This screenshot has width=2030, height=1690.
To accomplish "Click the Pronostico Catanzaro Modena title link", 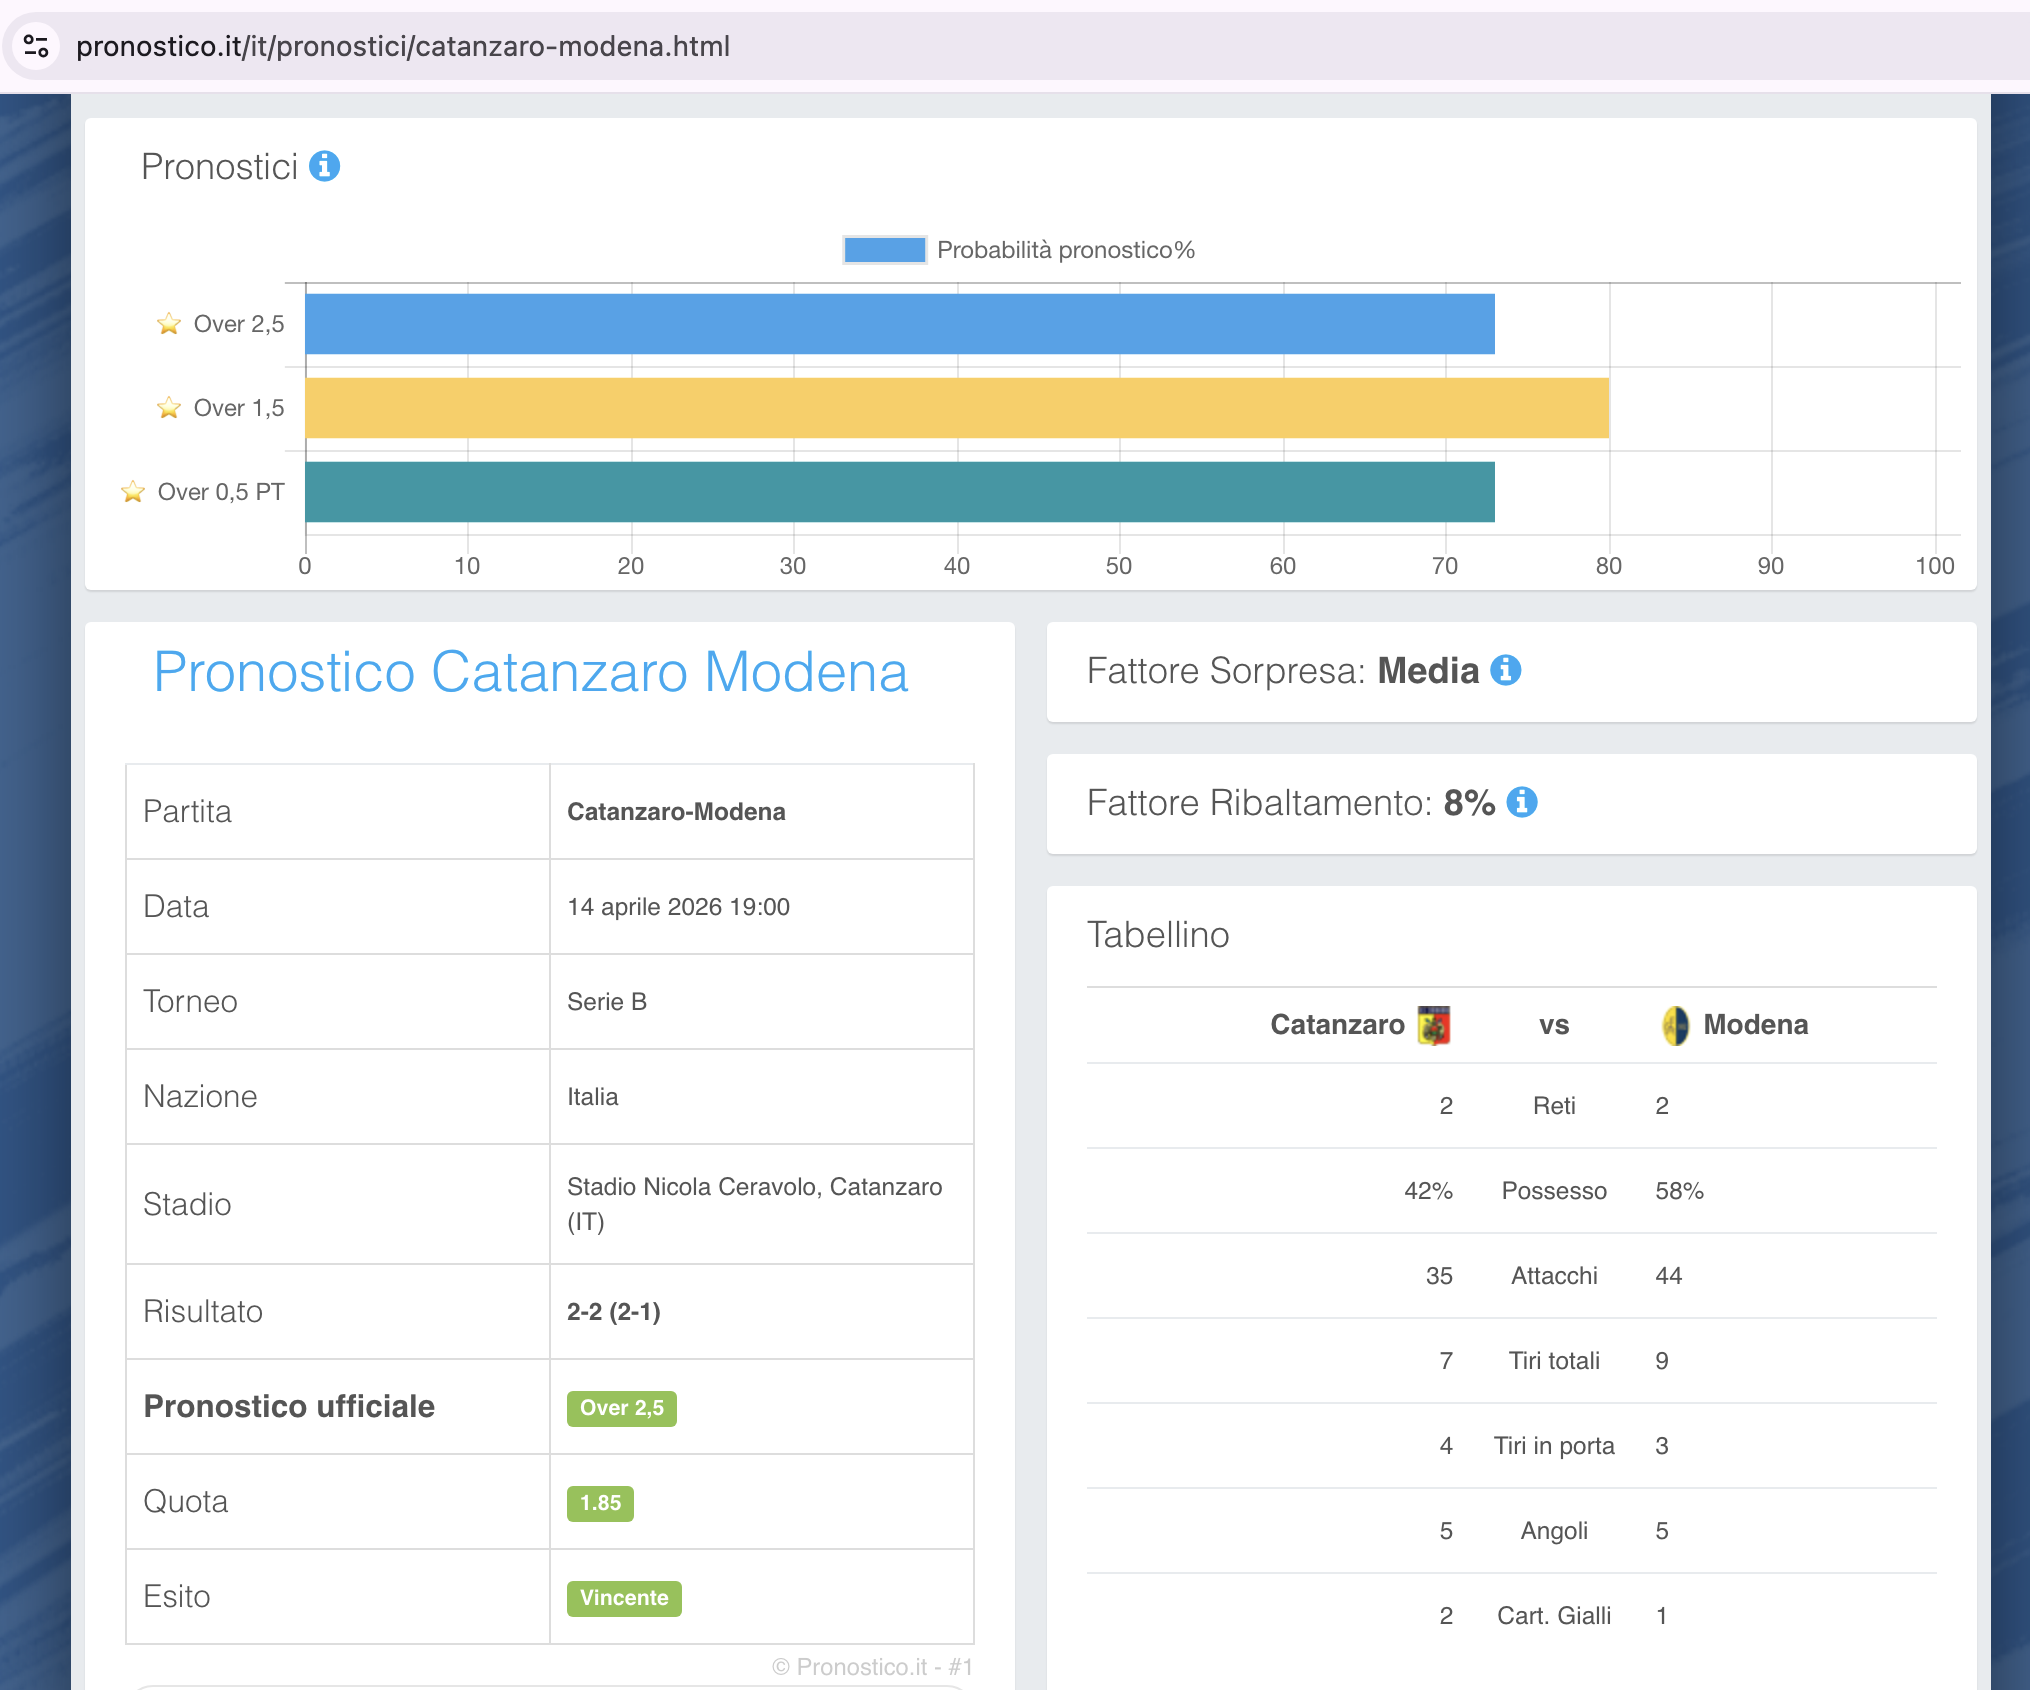I will click(530, 672).
